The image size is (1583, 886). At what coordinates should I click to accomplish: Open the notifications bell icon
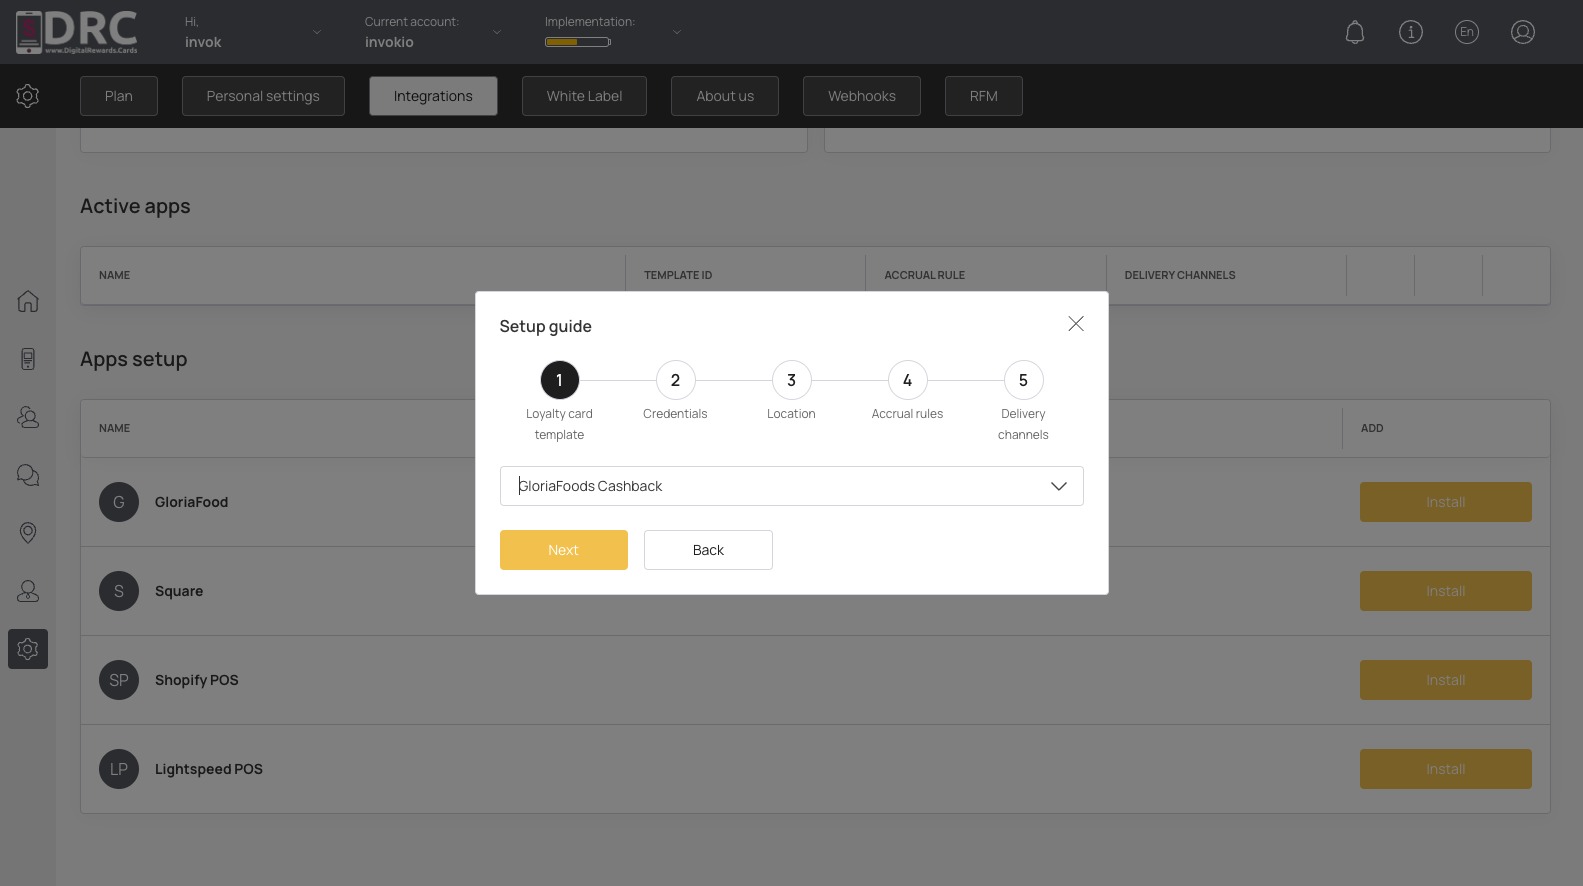coord(1355,32)
